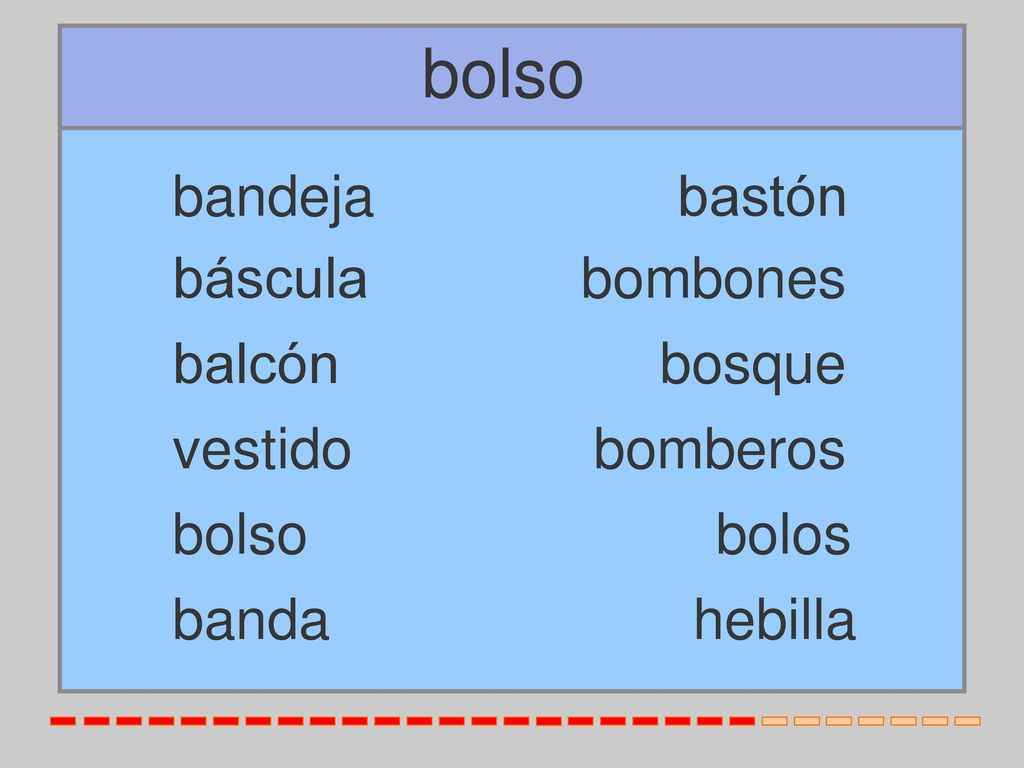Click the word bolos
Viewport: 1024px width, 768px height.
click(x=783, y=535)
